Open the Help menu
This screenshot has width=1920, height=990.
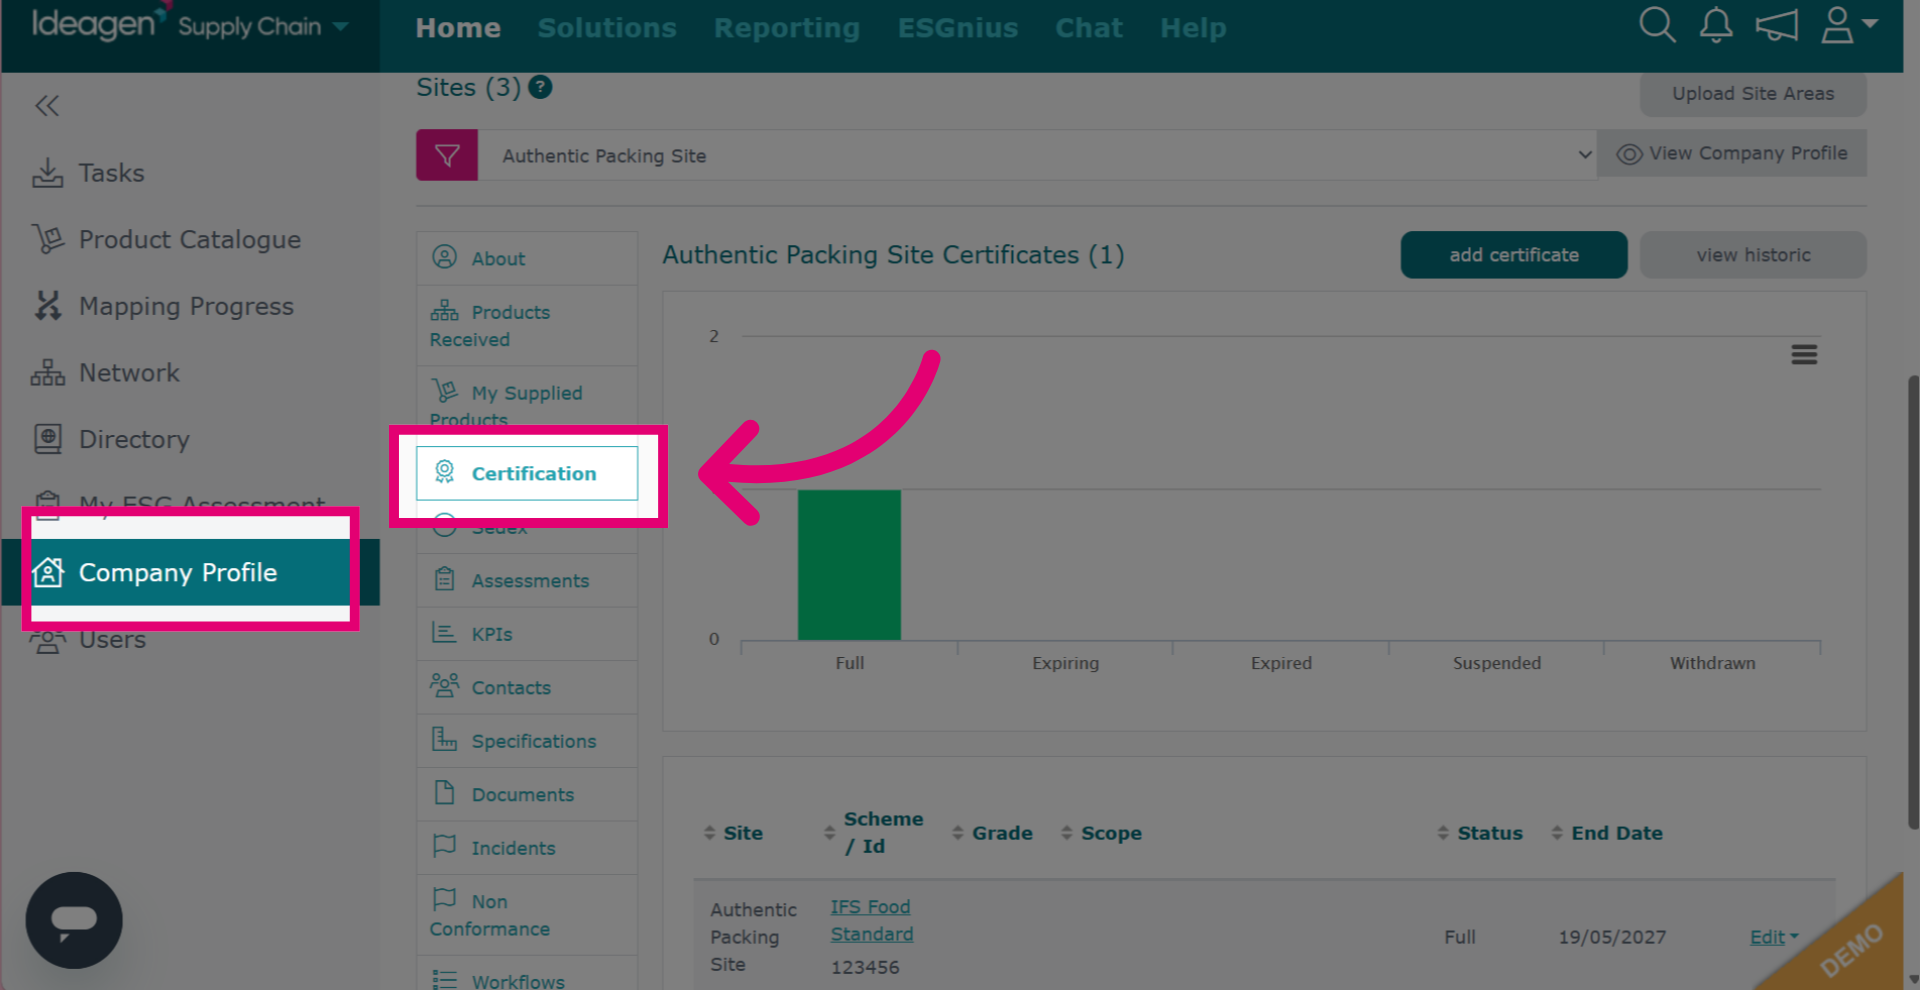point(1193,28)
